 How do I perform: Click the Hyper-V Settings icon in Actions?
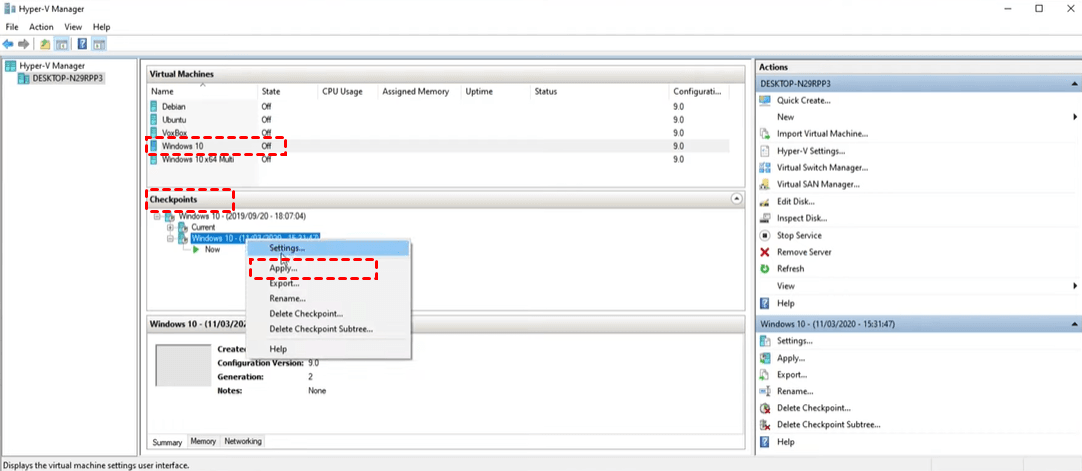point(765,151)
